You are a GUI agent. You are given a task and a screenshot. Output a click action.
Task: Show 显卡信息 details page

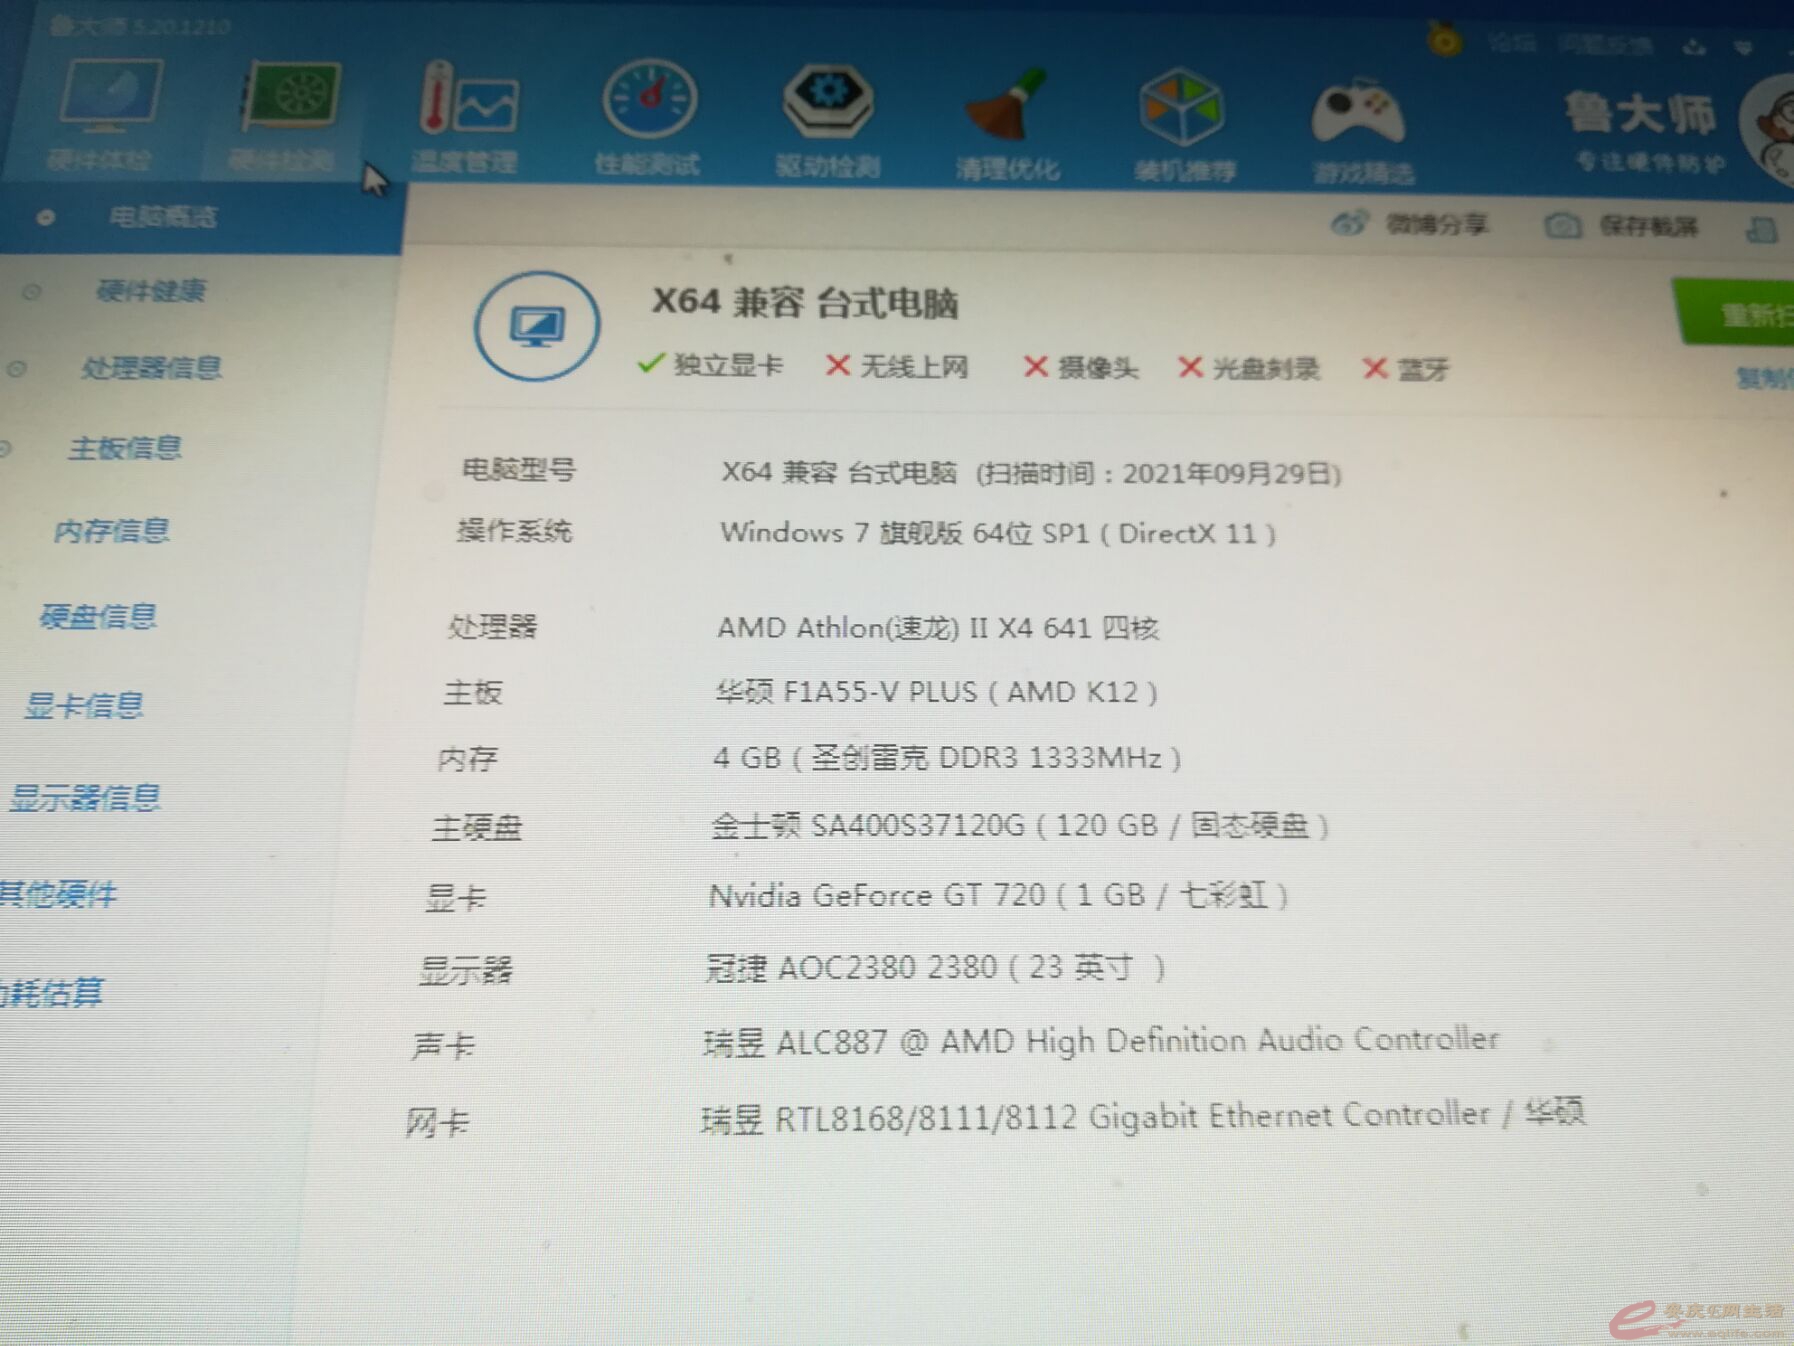coord(84,706)
